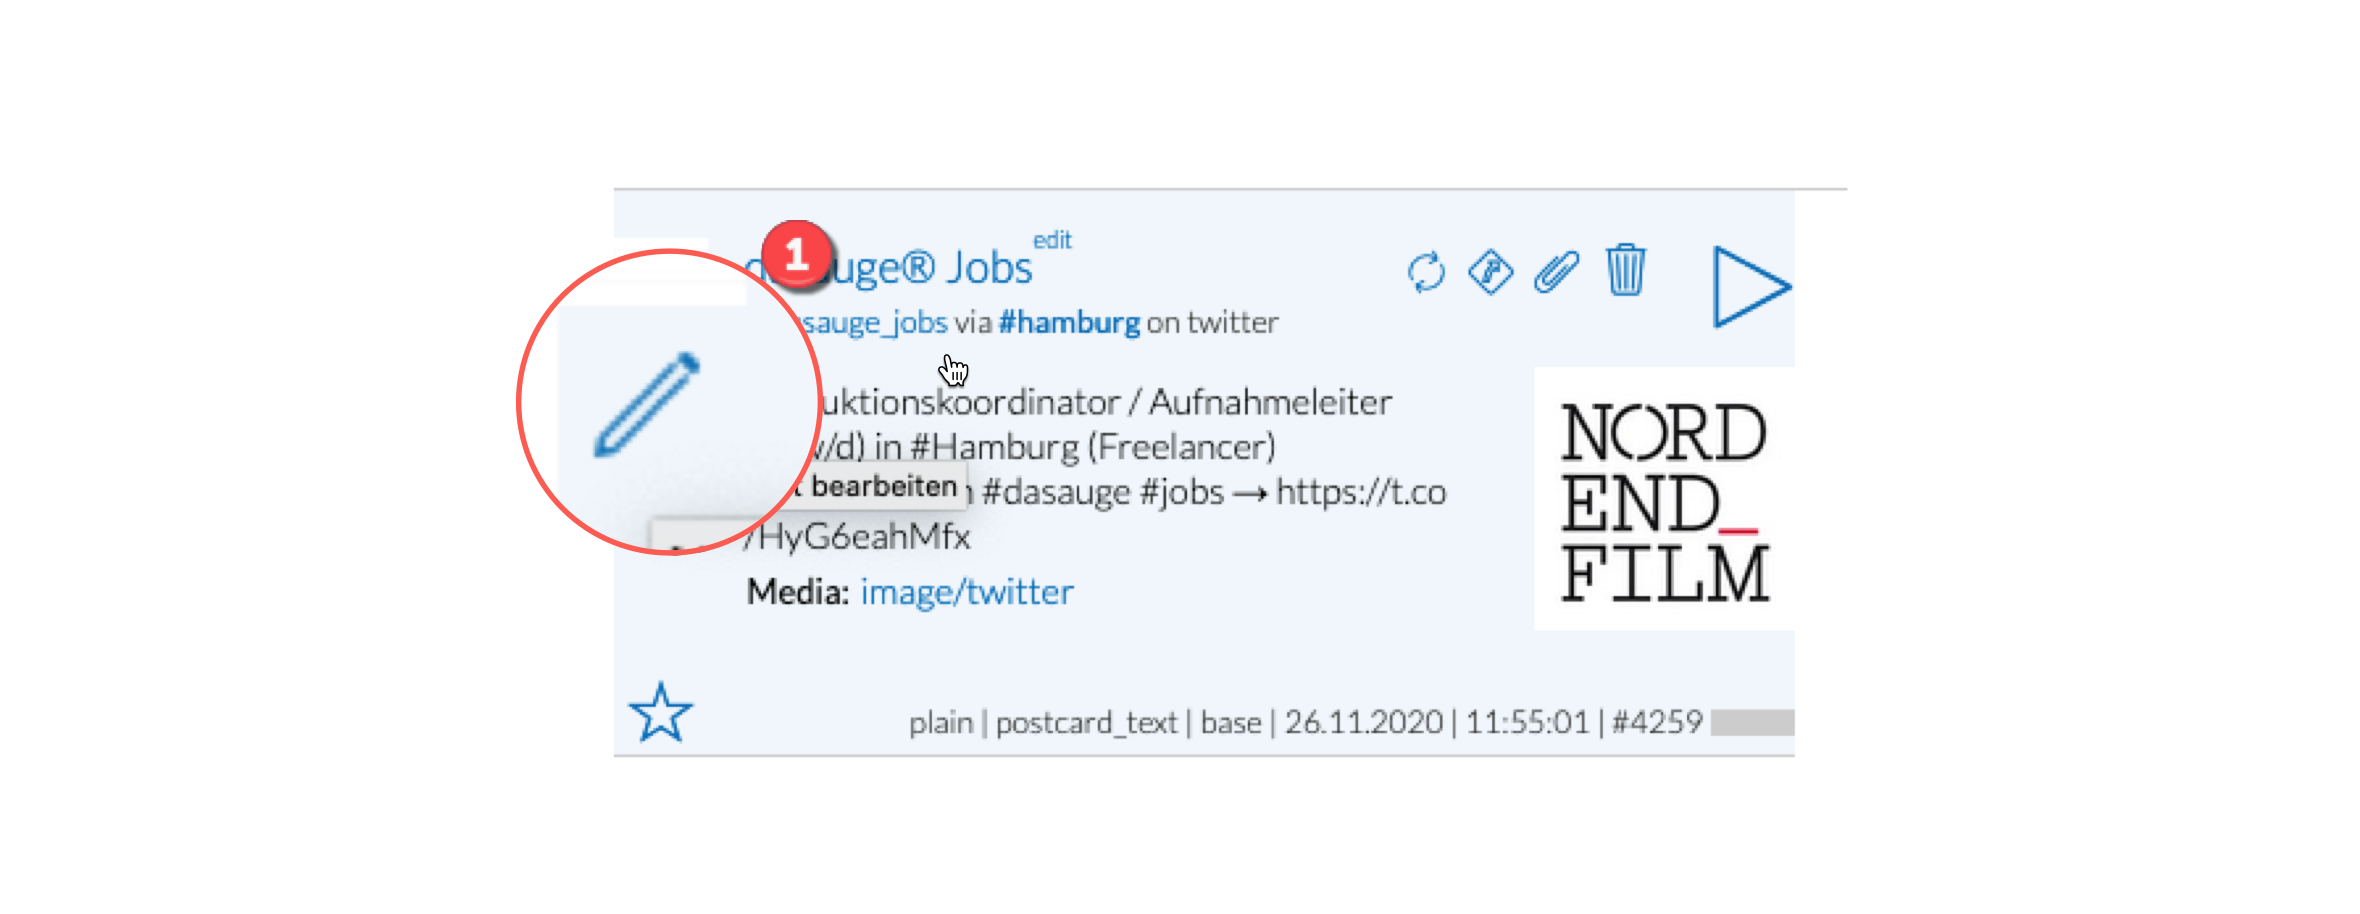
Task: Click the "bearbeiten" tooltip label
Action: coord(884,487)
